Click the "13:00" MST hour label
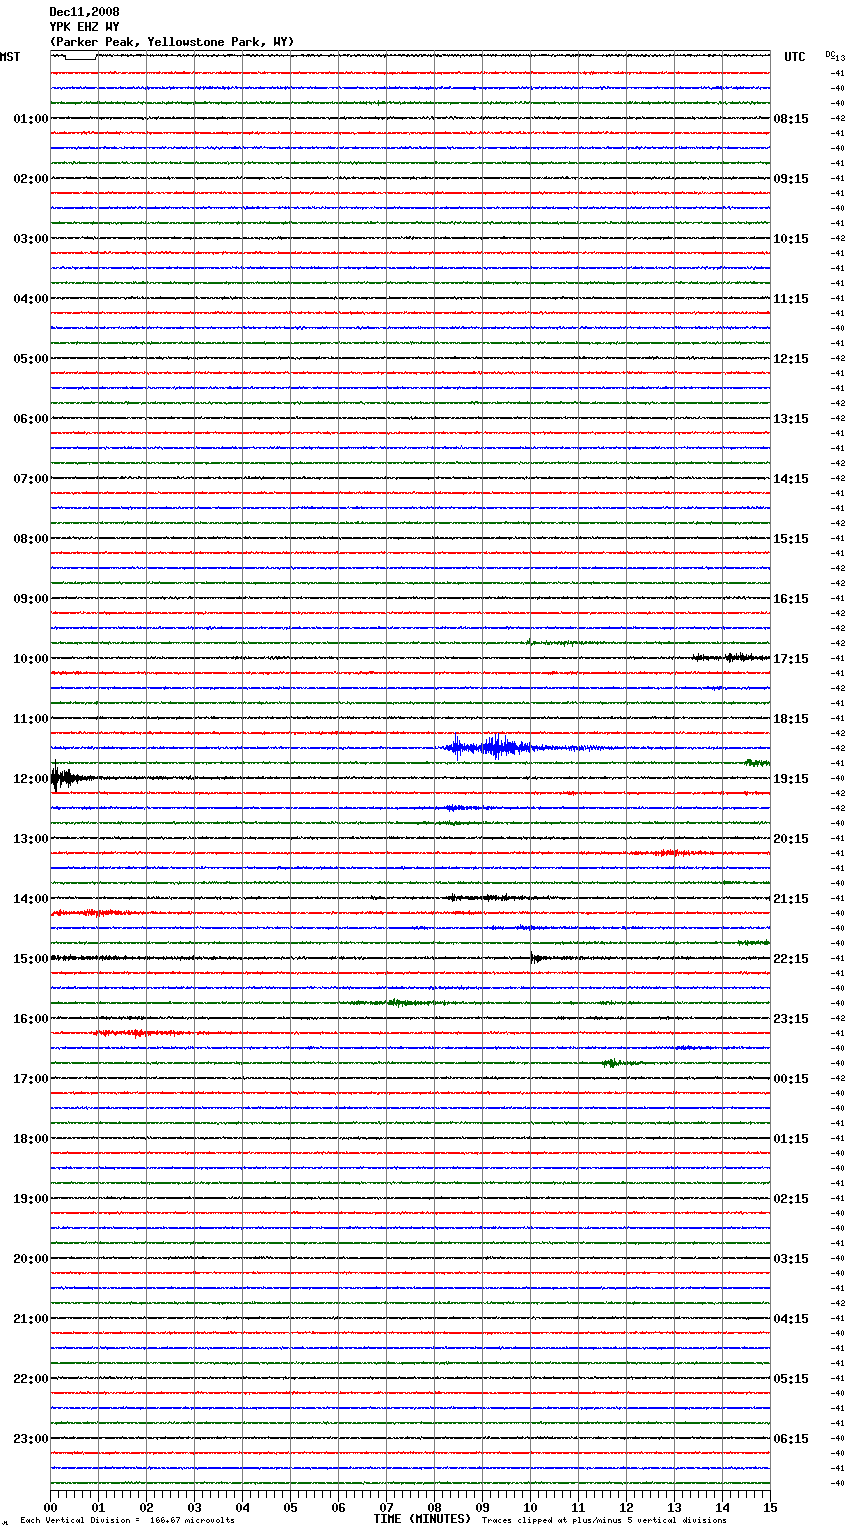This screenshot has width=850, height=1534. (x=31, y=839)
